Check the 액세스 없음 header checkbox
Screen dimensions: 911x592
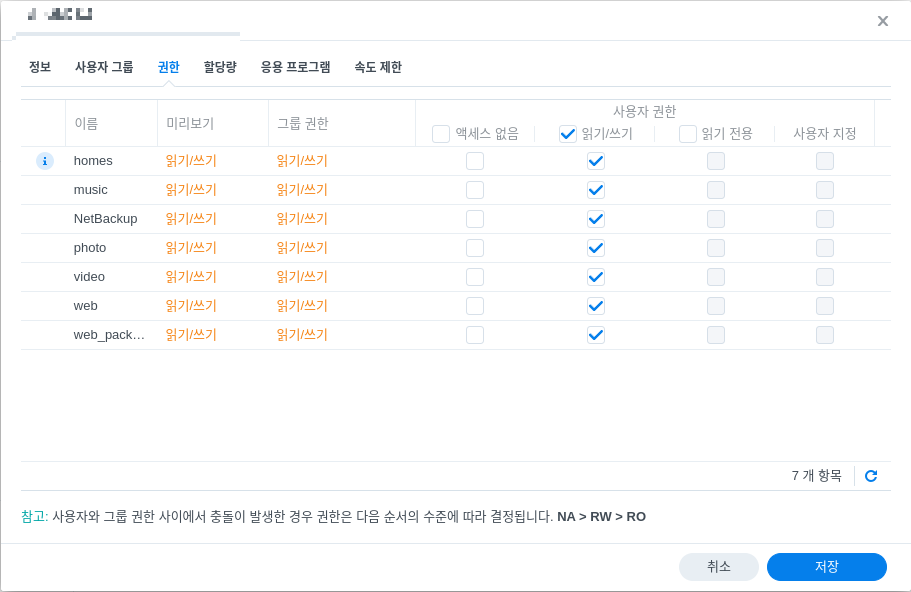(441, 134)
